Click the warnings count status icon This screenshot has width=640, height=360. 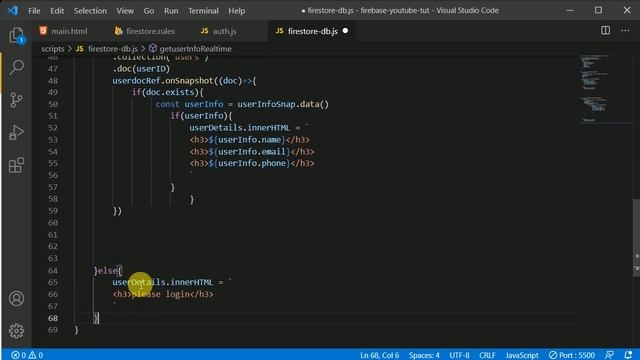point(36,355)
